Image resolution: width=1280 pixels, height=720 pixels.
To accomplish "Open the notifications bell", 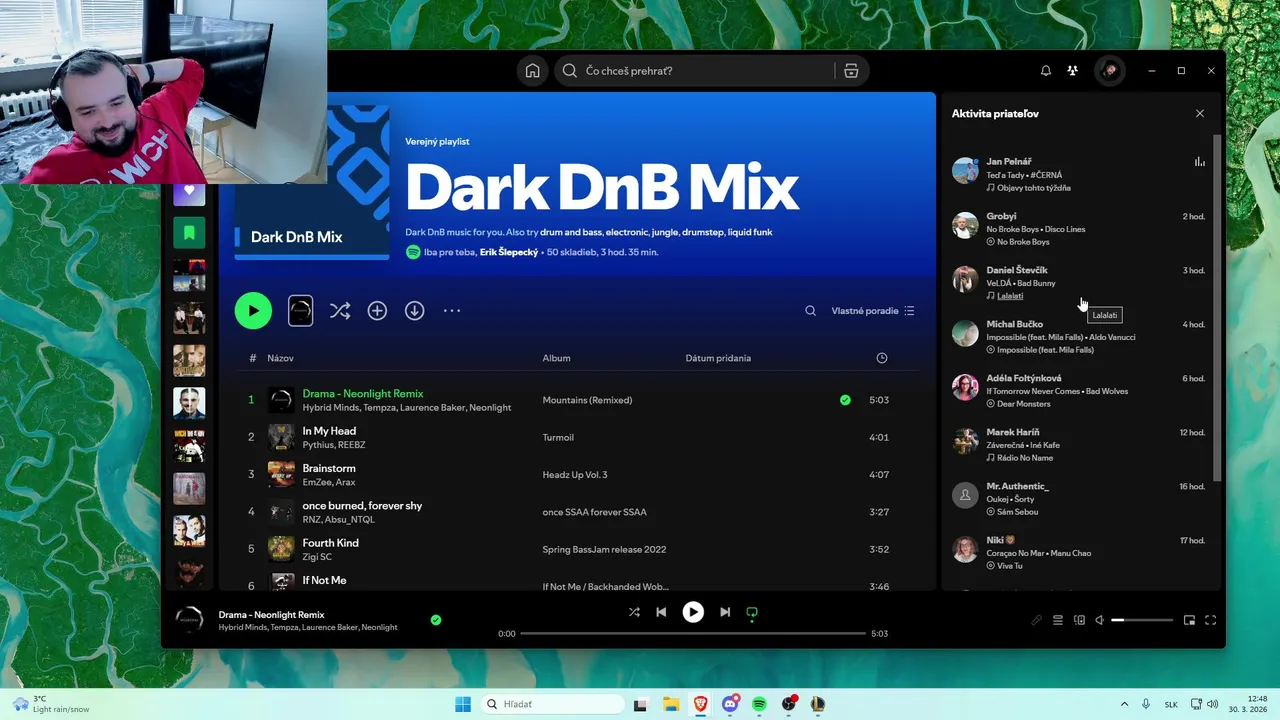I will pyautogui.click(x=1046, y=71).
